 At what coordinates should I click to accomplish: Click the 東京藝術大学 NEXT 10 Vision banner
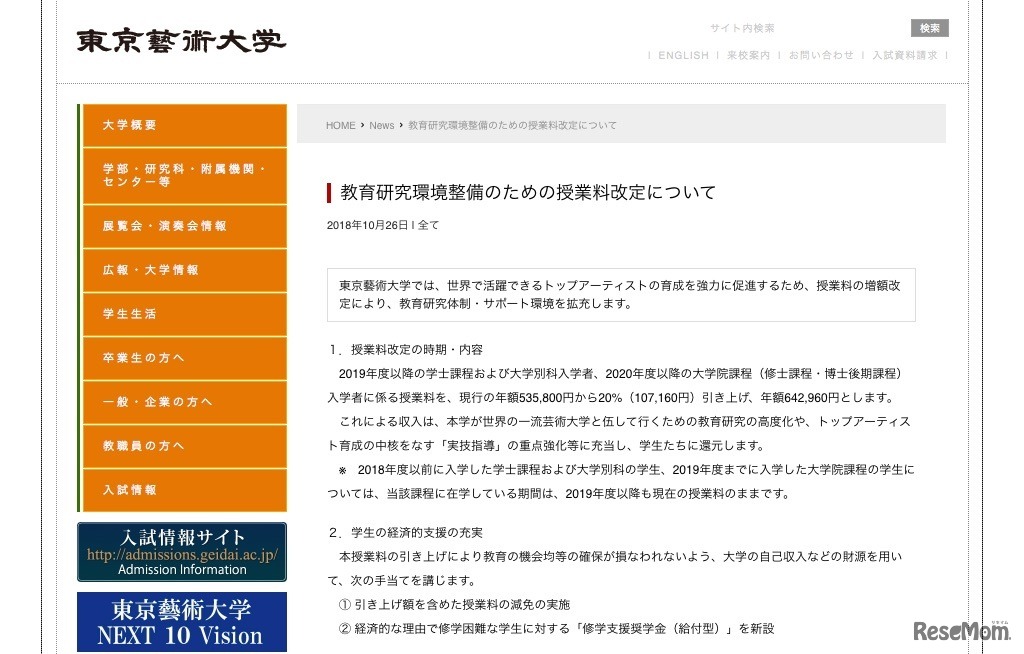point(182,622)
